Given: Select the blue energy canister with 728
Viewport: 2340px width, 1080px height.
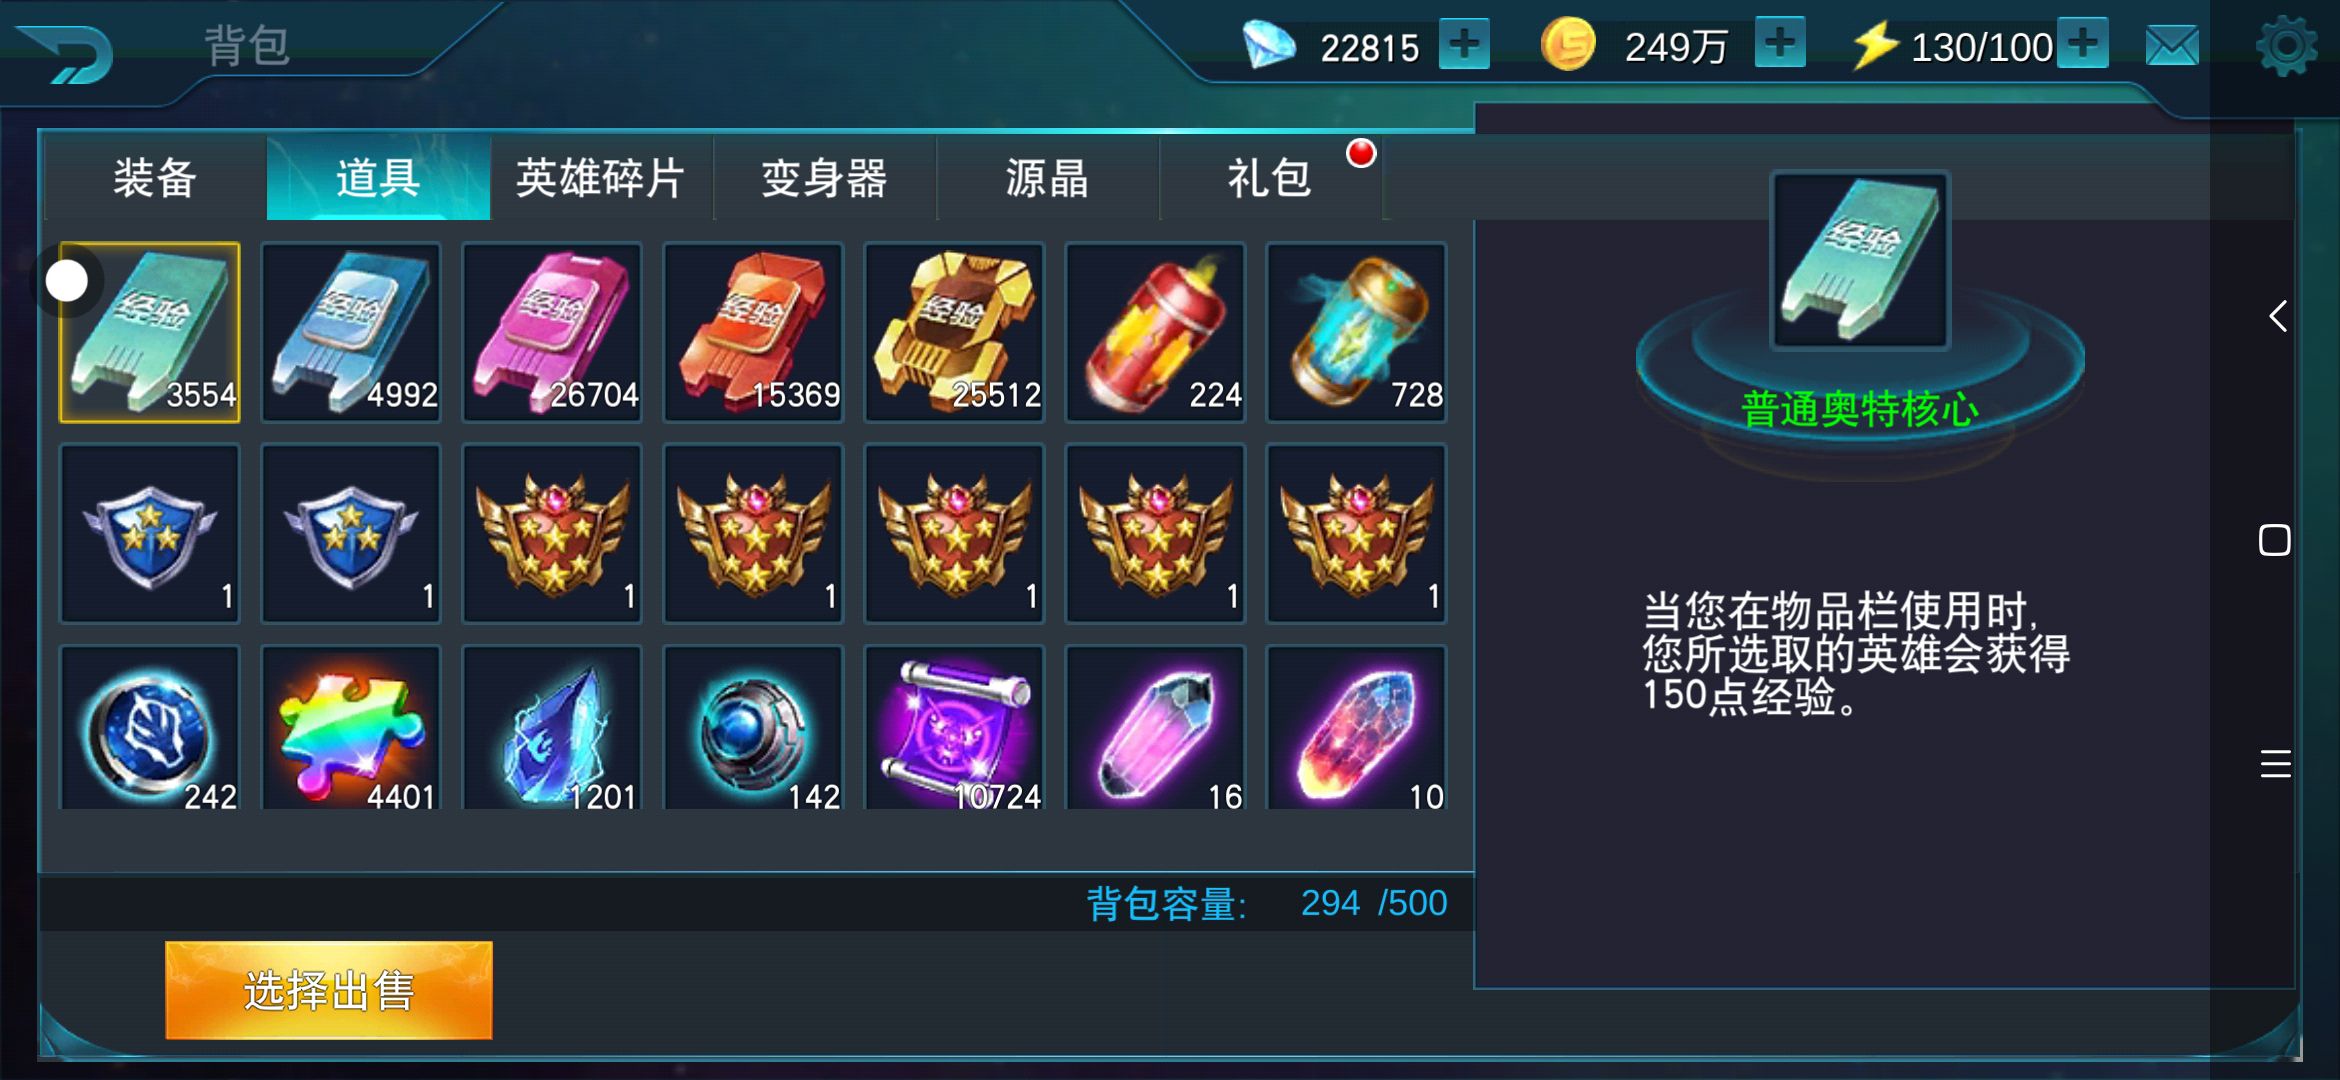Looking at the screenshot, I should click(x=1357, y=332).
